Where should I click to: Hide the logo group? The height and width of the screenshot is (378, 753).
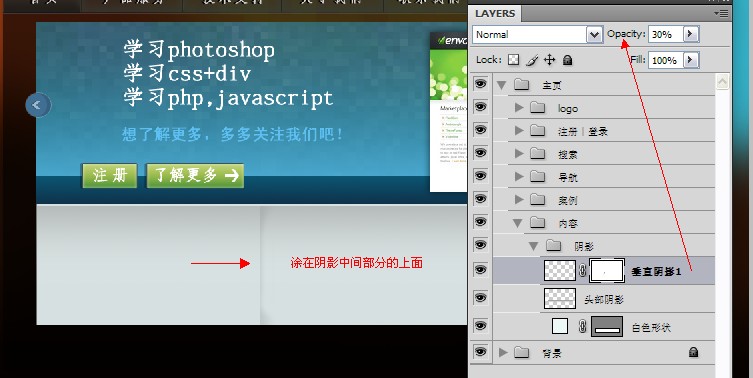480,107
